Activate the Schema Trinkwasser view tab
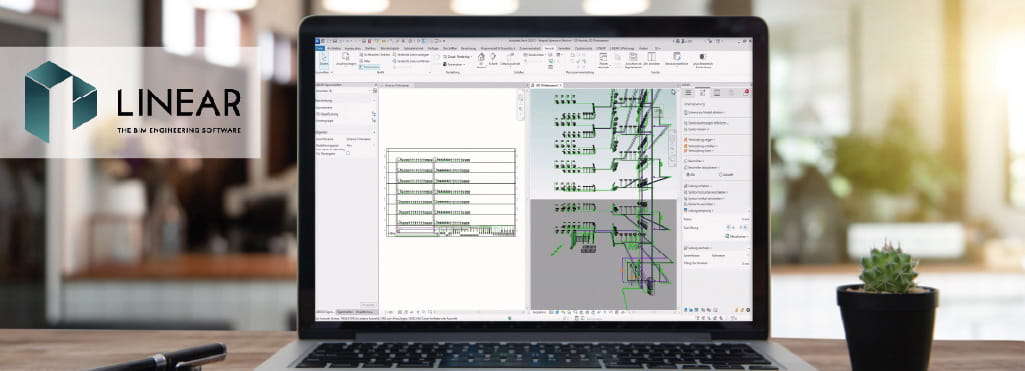This screenshot has width=1025, height=371. pyautogui.click(x=397, y=86)
